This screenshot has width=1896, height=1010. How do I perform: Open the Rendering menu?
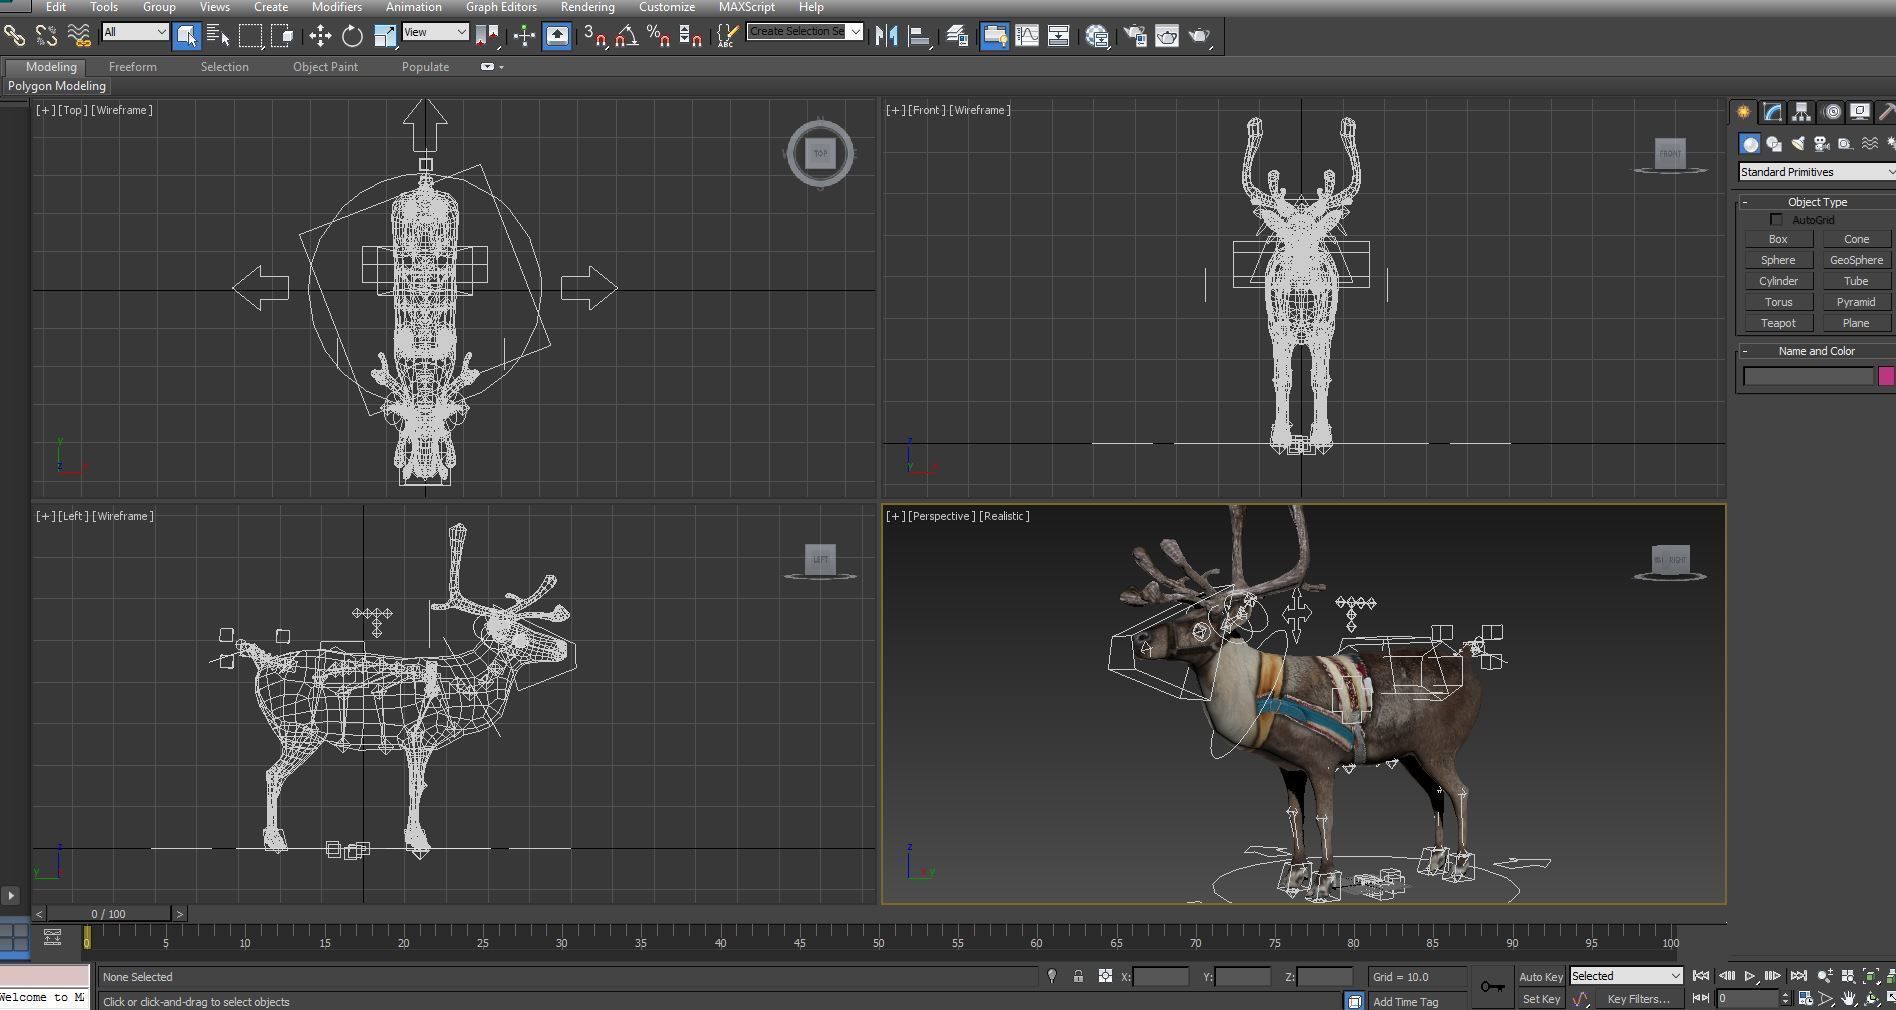[587, 7]
